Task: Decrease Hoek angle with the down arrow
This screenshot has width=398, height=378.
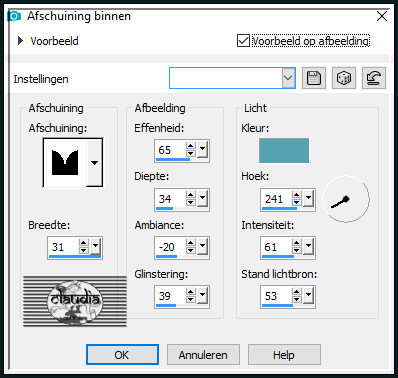Action: point(297,202)
